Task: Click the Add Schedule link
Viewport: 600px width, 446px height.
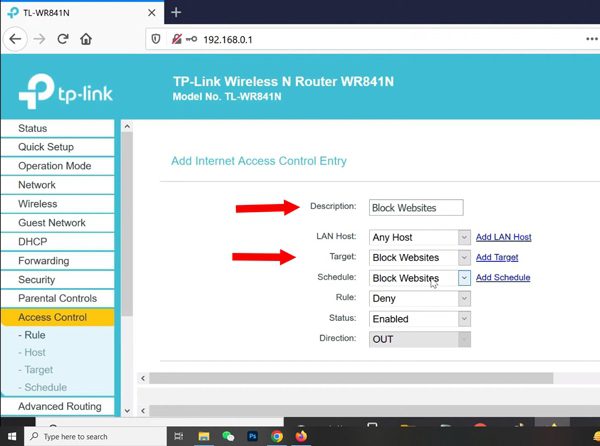Action: [503, 278]
